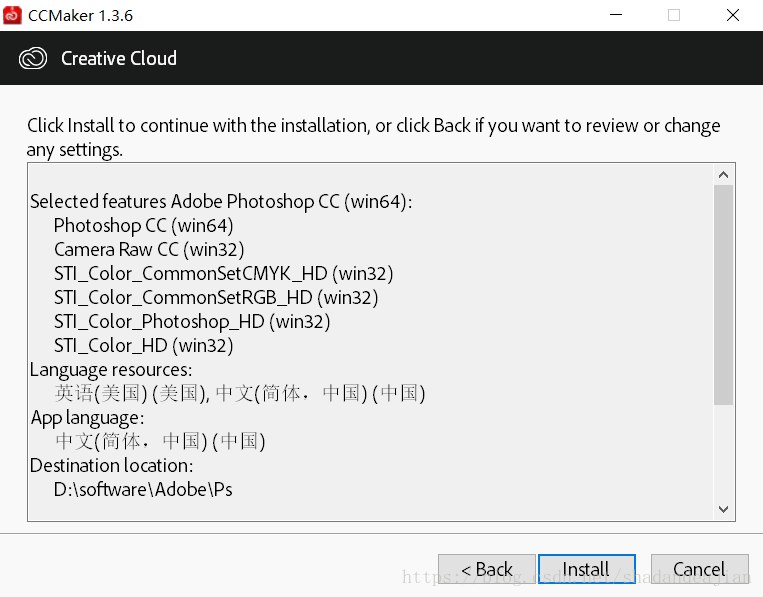Click the Creative Cloud header title text

119,58
